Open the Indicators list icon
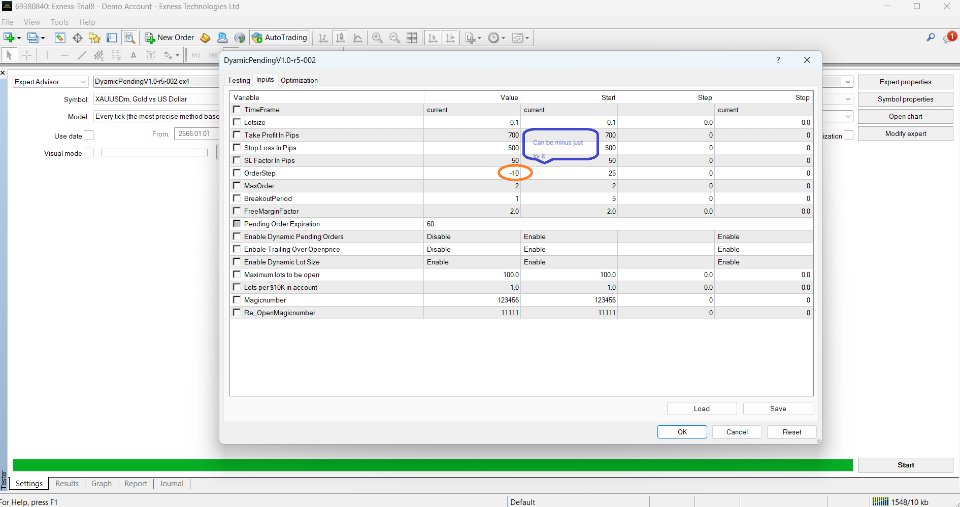The height and width of the screenshot is (507, 960). [x=470, y=37]
